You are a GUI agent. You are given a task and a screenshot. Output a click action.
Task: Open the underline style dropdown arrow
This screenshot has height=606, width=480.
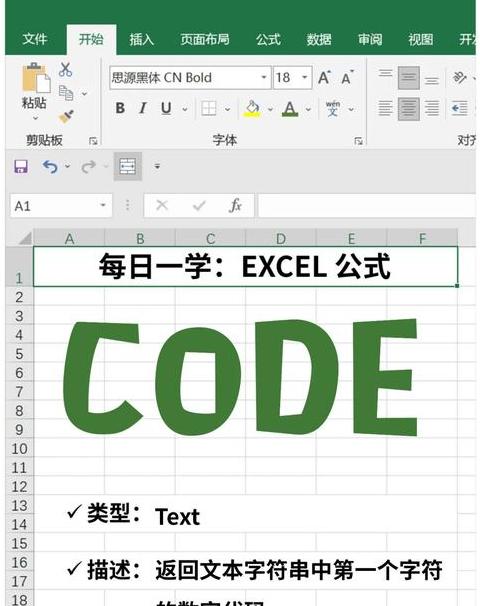[185, 109]
